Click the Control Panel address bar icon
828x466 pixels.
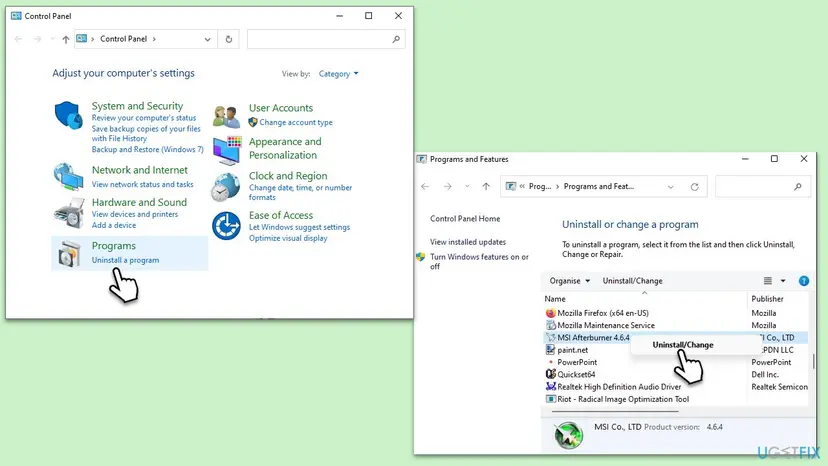click(81, 39)
